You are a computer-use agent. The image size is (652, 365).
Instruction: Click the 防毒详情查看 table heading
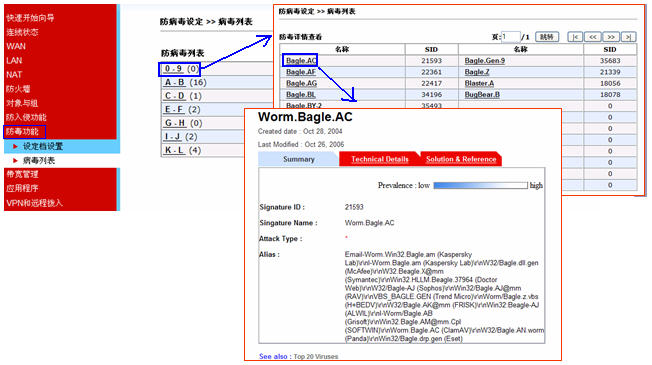click(300, 37)
